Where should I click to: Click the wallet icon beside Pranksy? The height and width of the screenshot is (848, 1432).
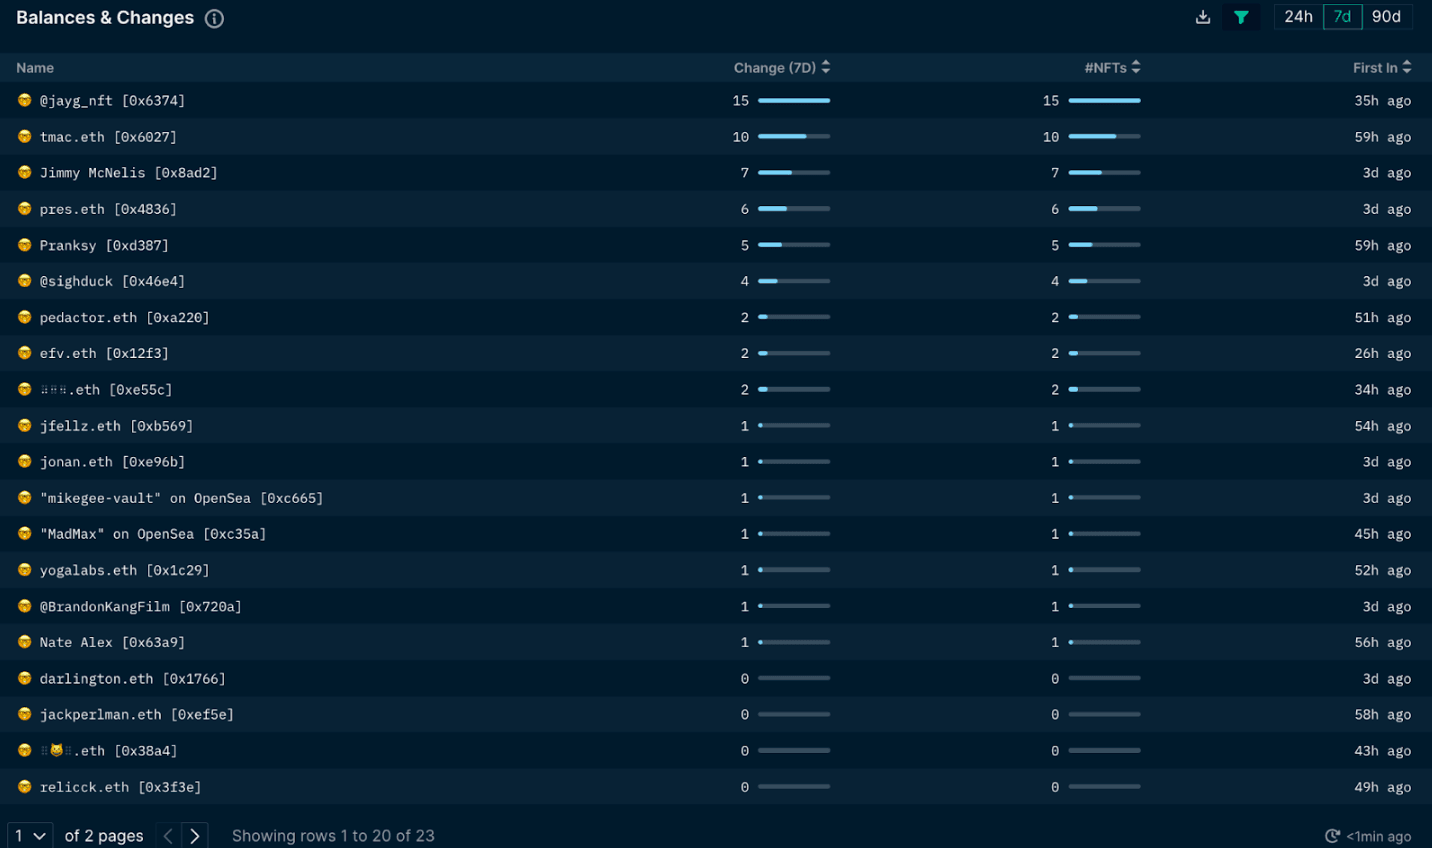[x=23, y=244]
